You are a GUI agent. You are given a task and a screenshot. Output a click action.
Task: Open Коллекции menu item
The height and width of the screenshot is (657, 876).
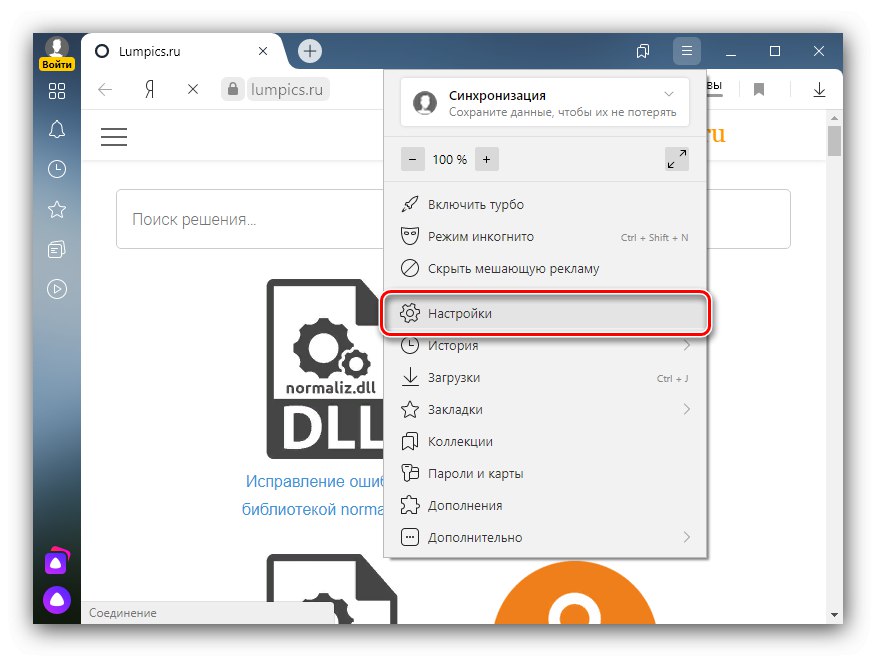coord(545,441)
